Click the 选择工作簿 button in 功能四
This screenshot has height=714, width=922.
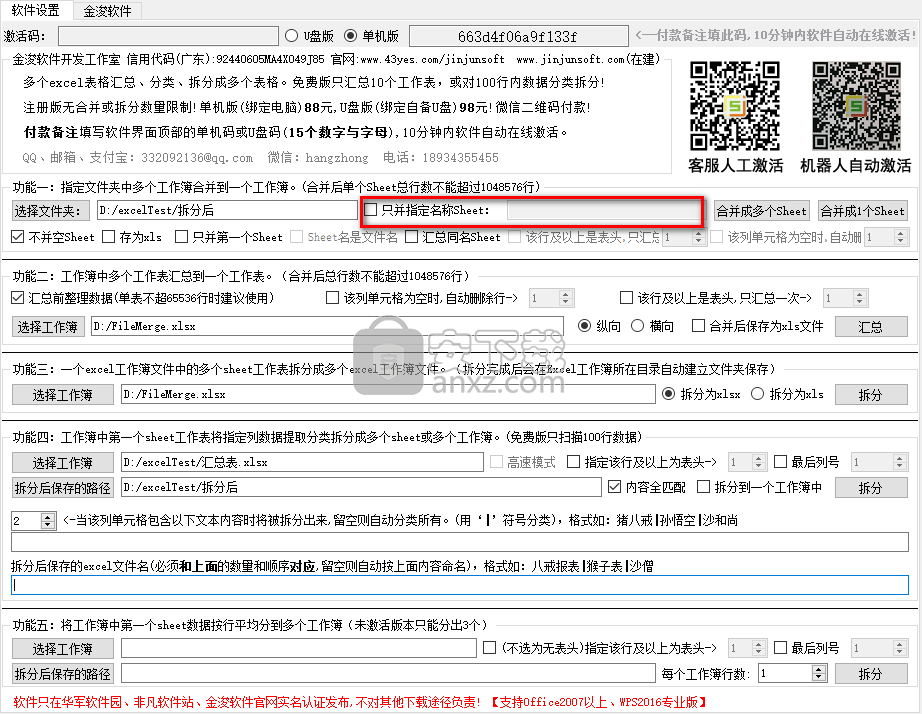coord(63,463)
